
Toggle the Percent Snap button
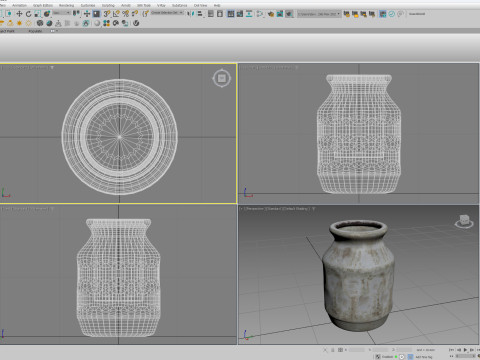[x=126, y=14]
